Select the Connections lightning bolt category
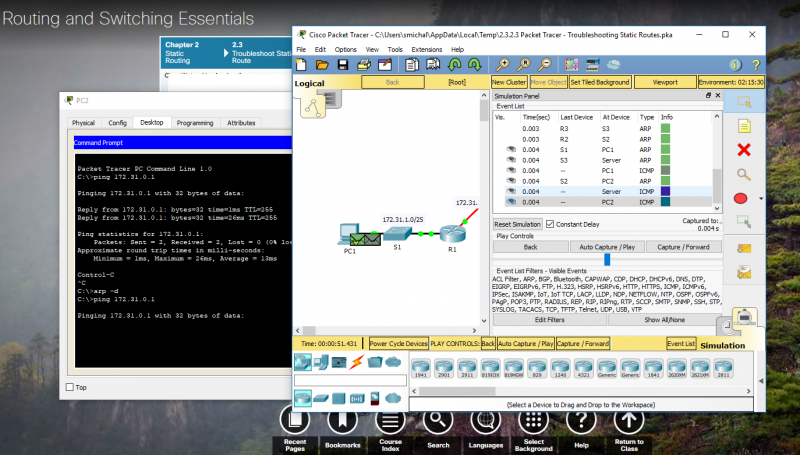Screen dimensions: 800x455 pos(357,362)
